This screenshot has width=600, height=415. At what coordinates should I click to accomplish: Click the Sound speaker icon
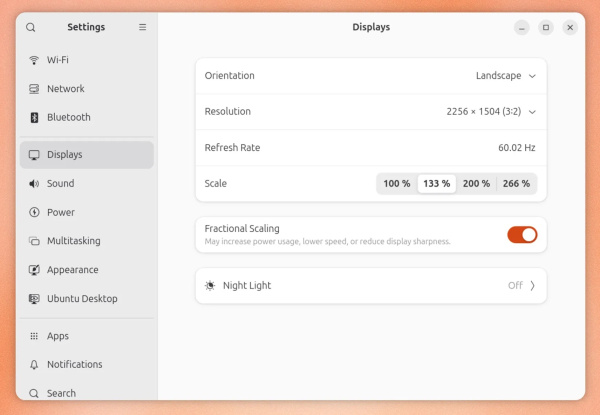click(34, 184)
